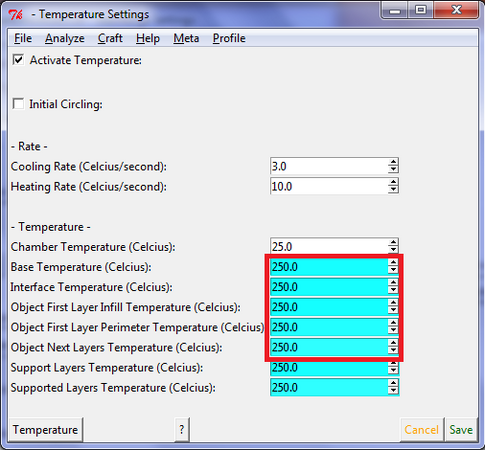Open the Craft menu
The image size is (485, 450).
pyautogui.click(x=110, y=38)
